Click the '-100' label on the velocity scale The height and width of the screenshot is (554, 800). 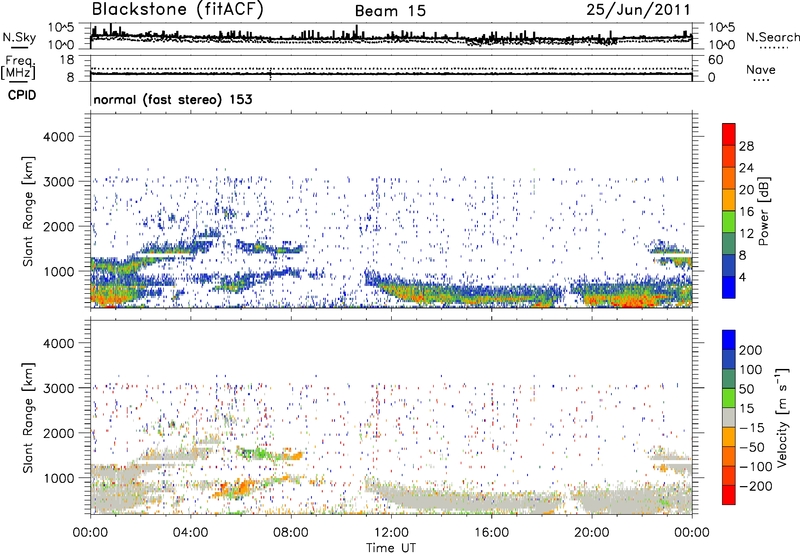click(x=755, y=467)
